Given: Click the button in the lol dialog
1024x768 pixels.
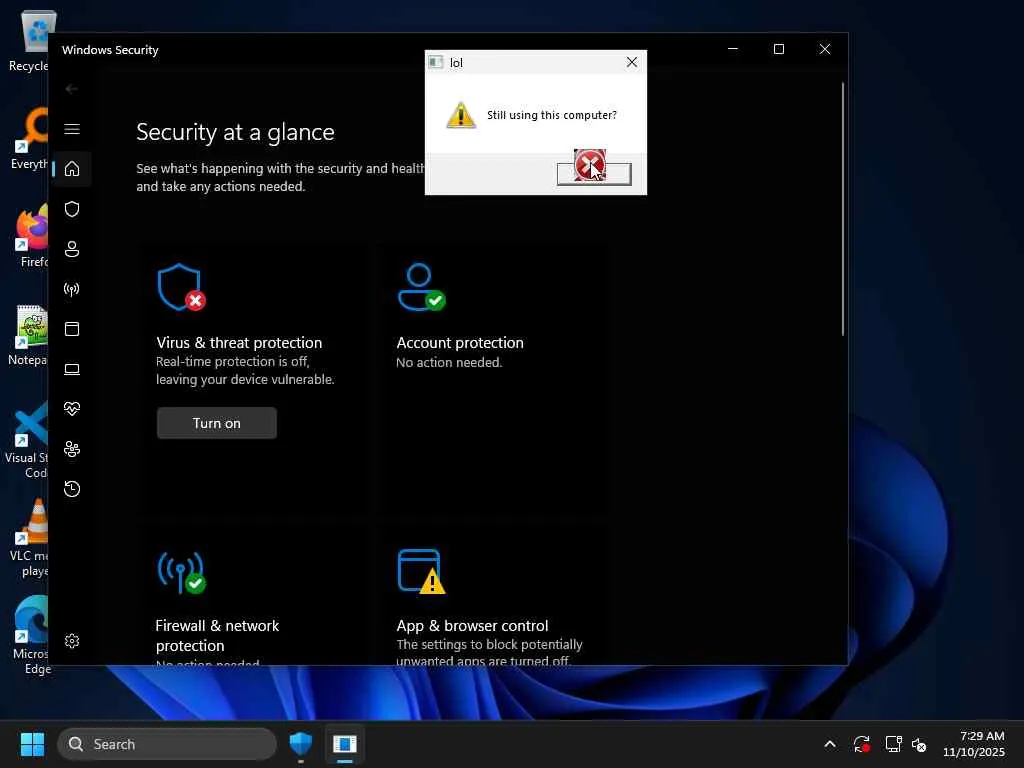Looking at the screenshot, I should (x=594, y=174).
